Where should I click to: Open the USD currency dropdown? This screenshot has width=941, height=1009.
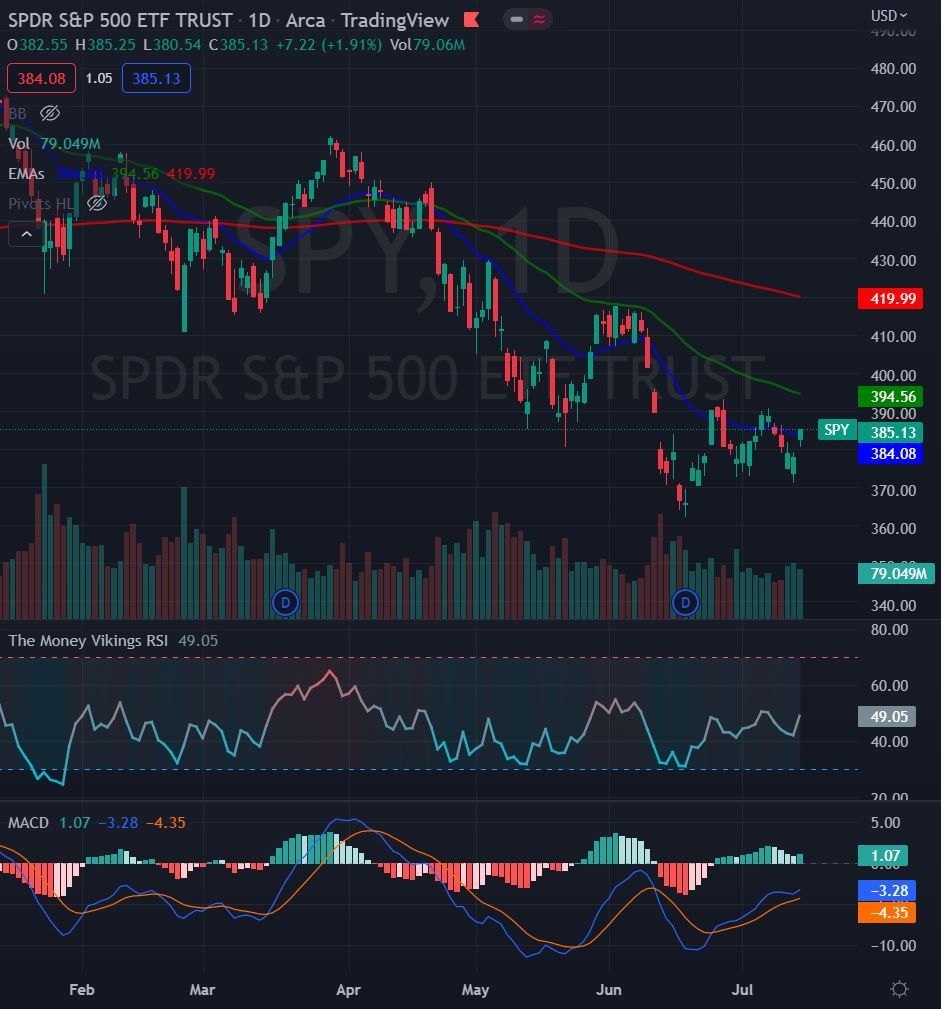[x=889, y=15]
